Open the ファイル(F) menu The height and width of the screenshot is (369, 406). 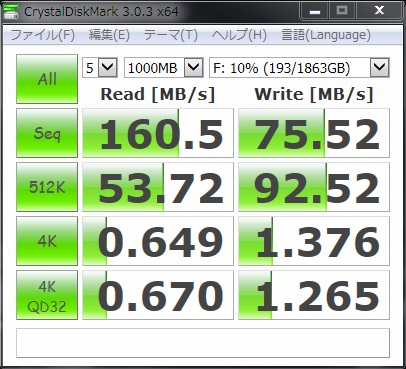click(x=43, y=35)
